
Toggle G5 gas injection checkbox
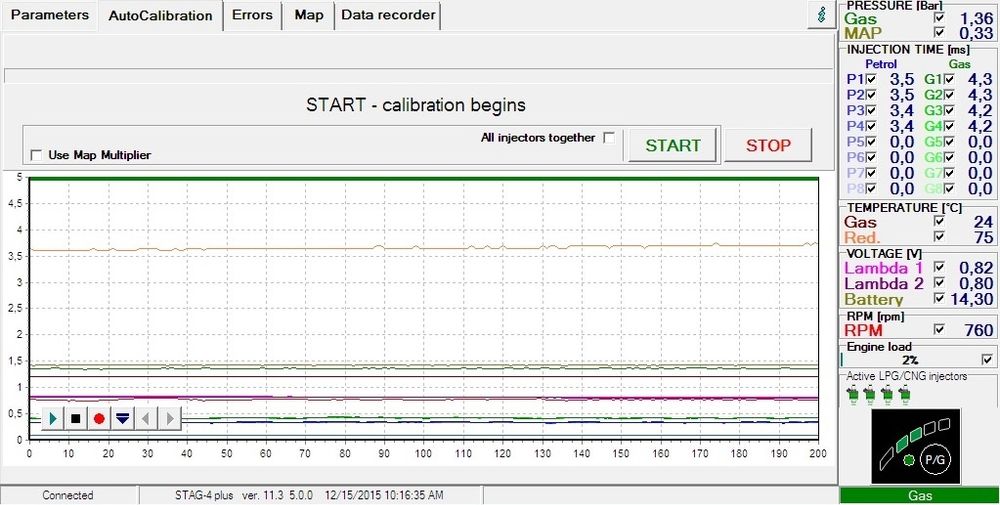coord(950,142)
